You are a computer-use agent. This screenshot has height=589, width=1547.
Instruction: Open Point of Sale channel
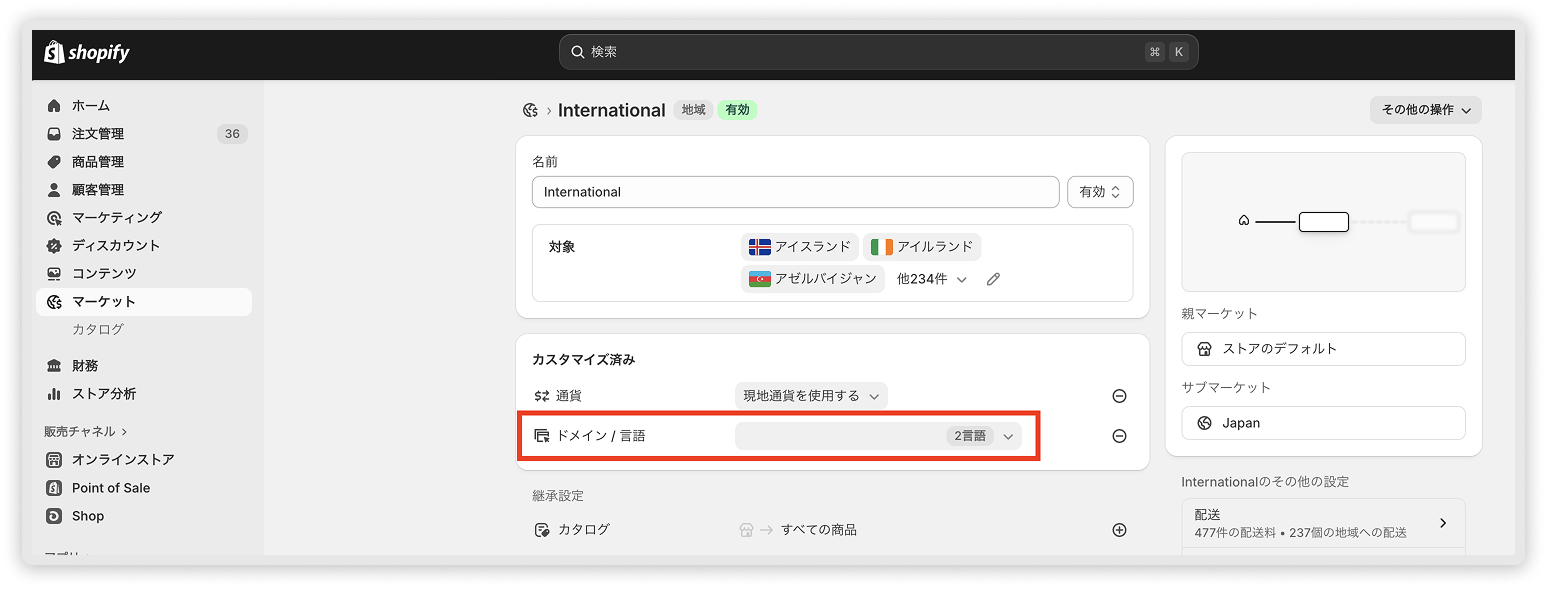click(x=110, y=488)
